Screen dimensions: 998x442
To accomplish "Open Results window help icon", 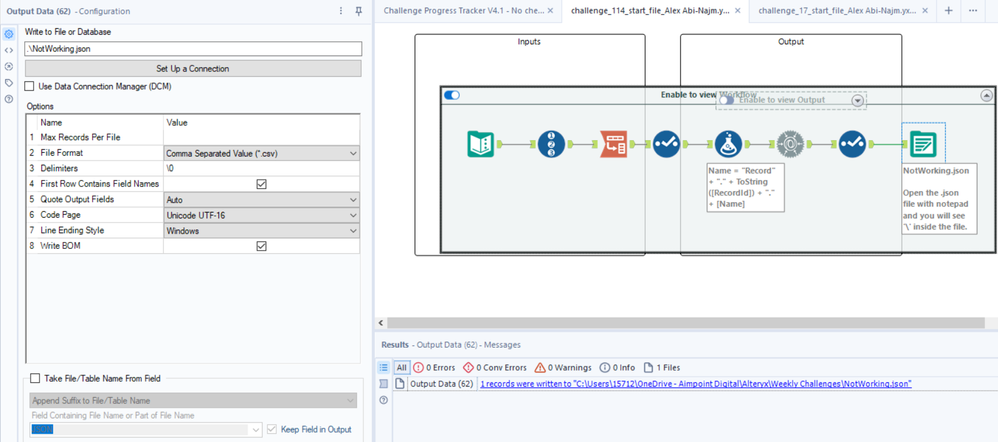I will [x=383, y=400].
